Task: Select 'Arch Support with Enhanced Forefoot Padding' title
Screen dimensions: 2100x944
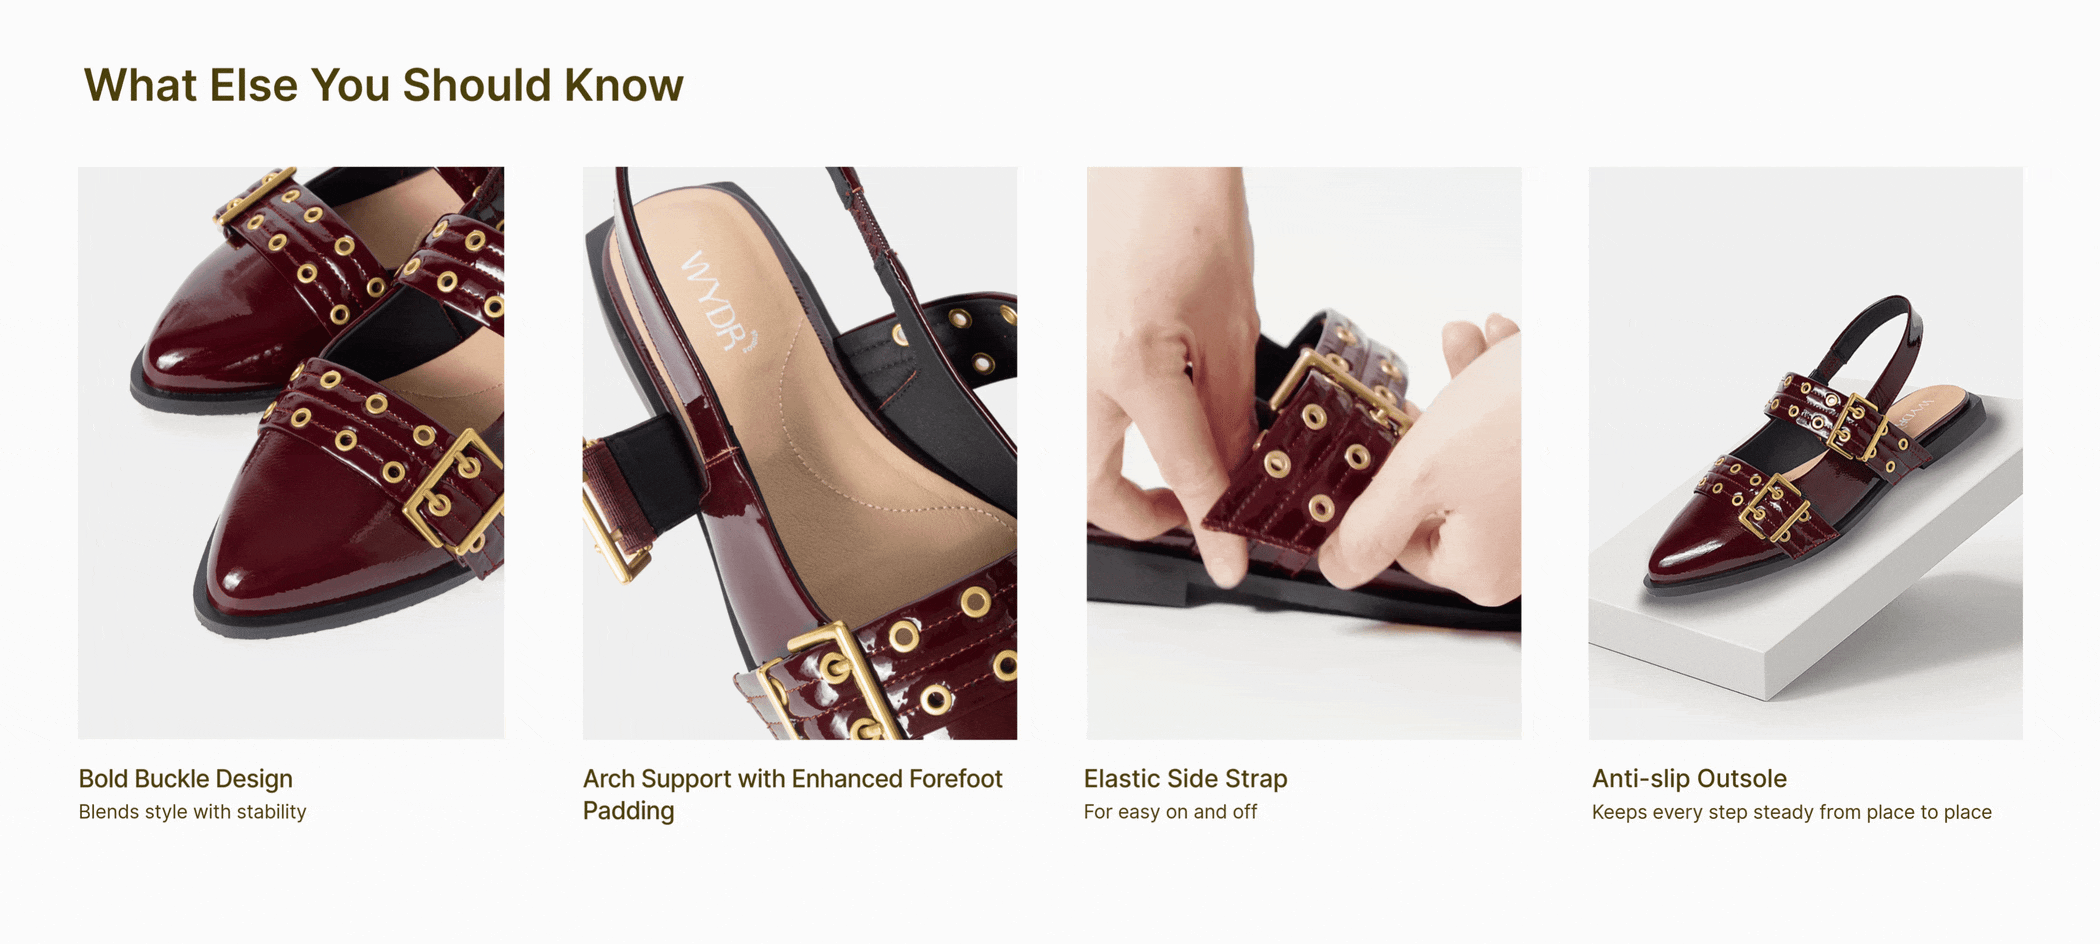Action: [792, 795]
